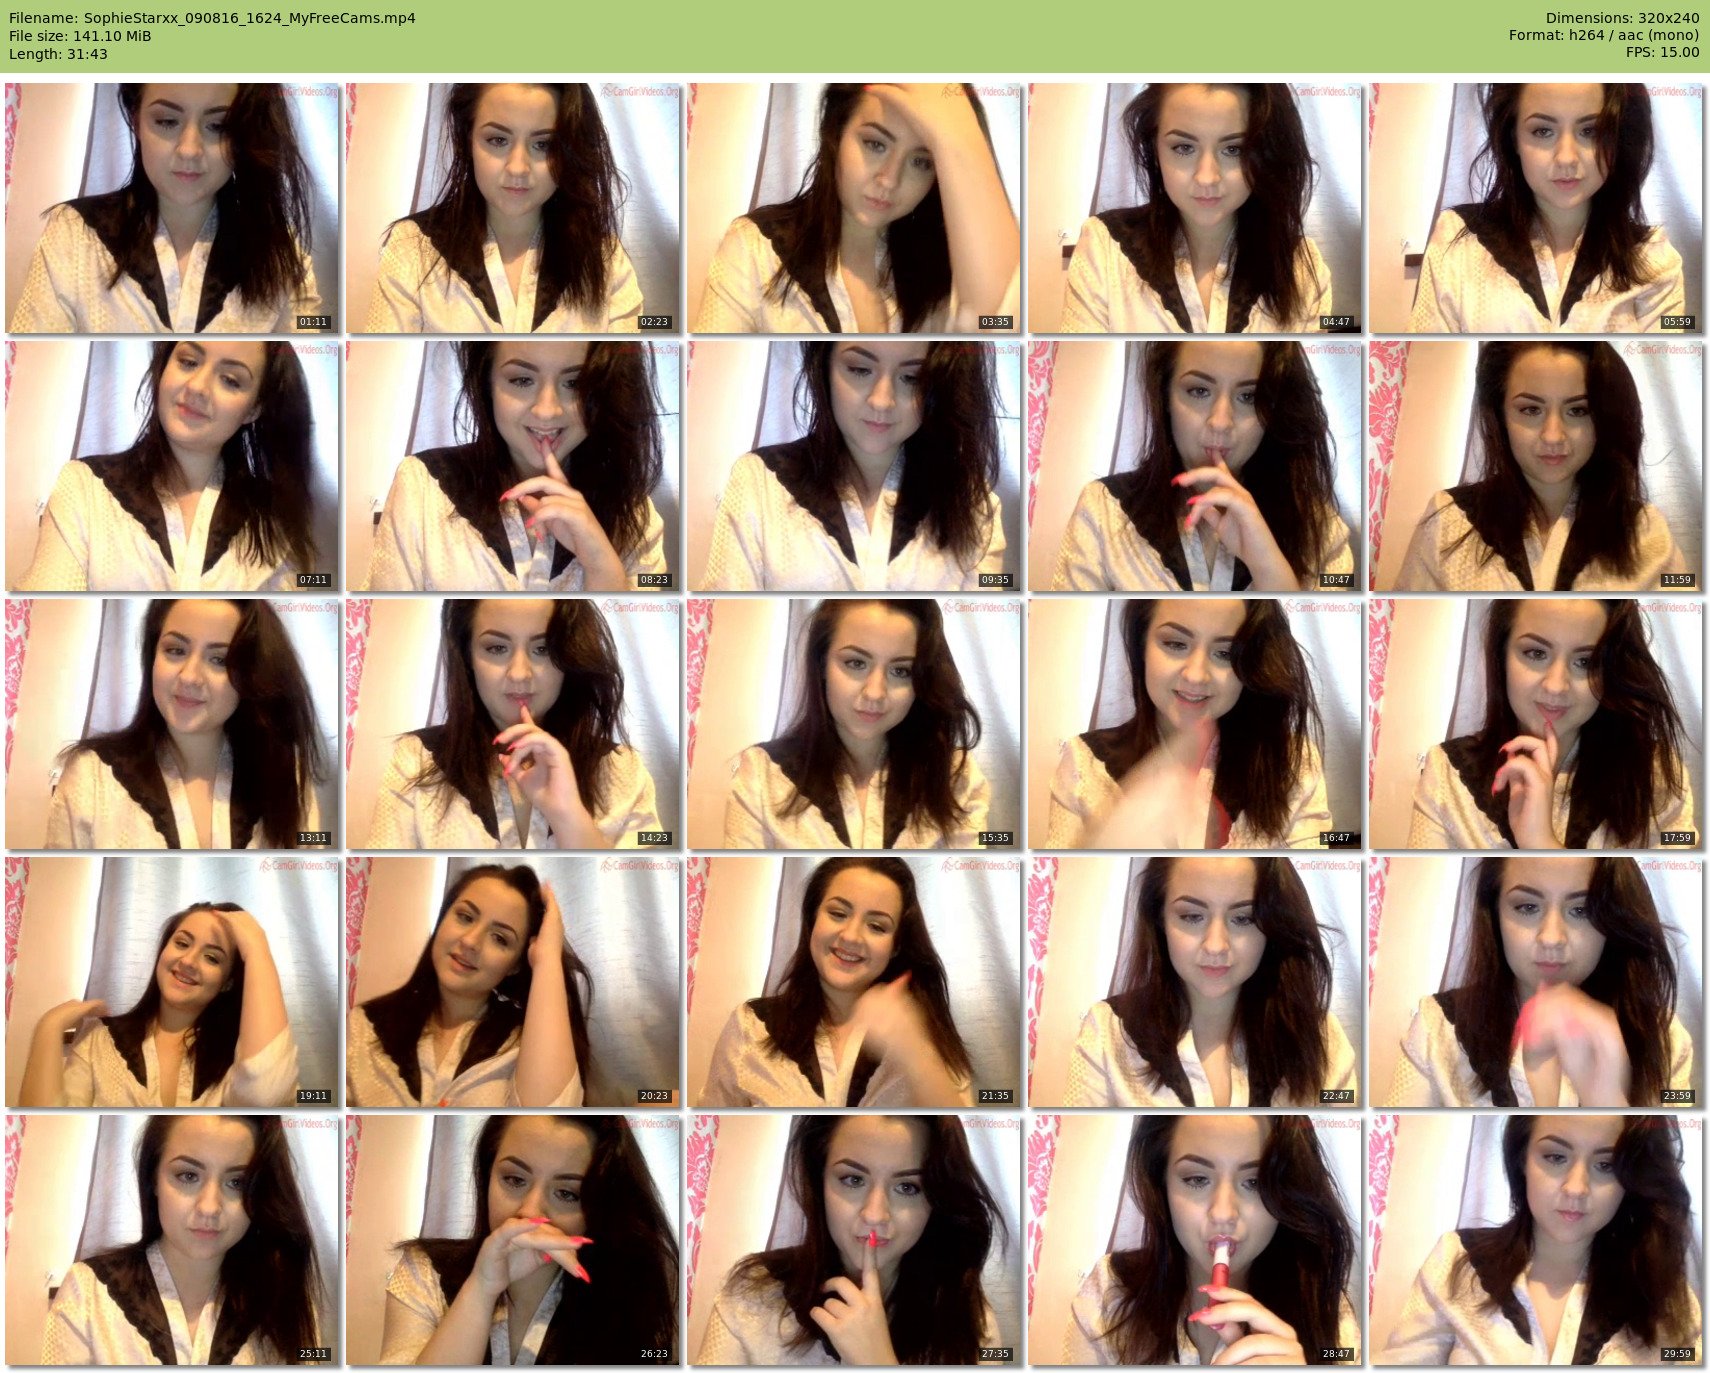Select the 14:23 frame thumbnail
This screenshot has height=1373, width=1710.
click(x=513, y=724)
